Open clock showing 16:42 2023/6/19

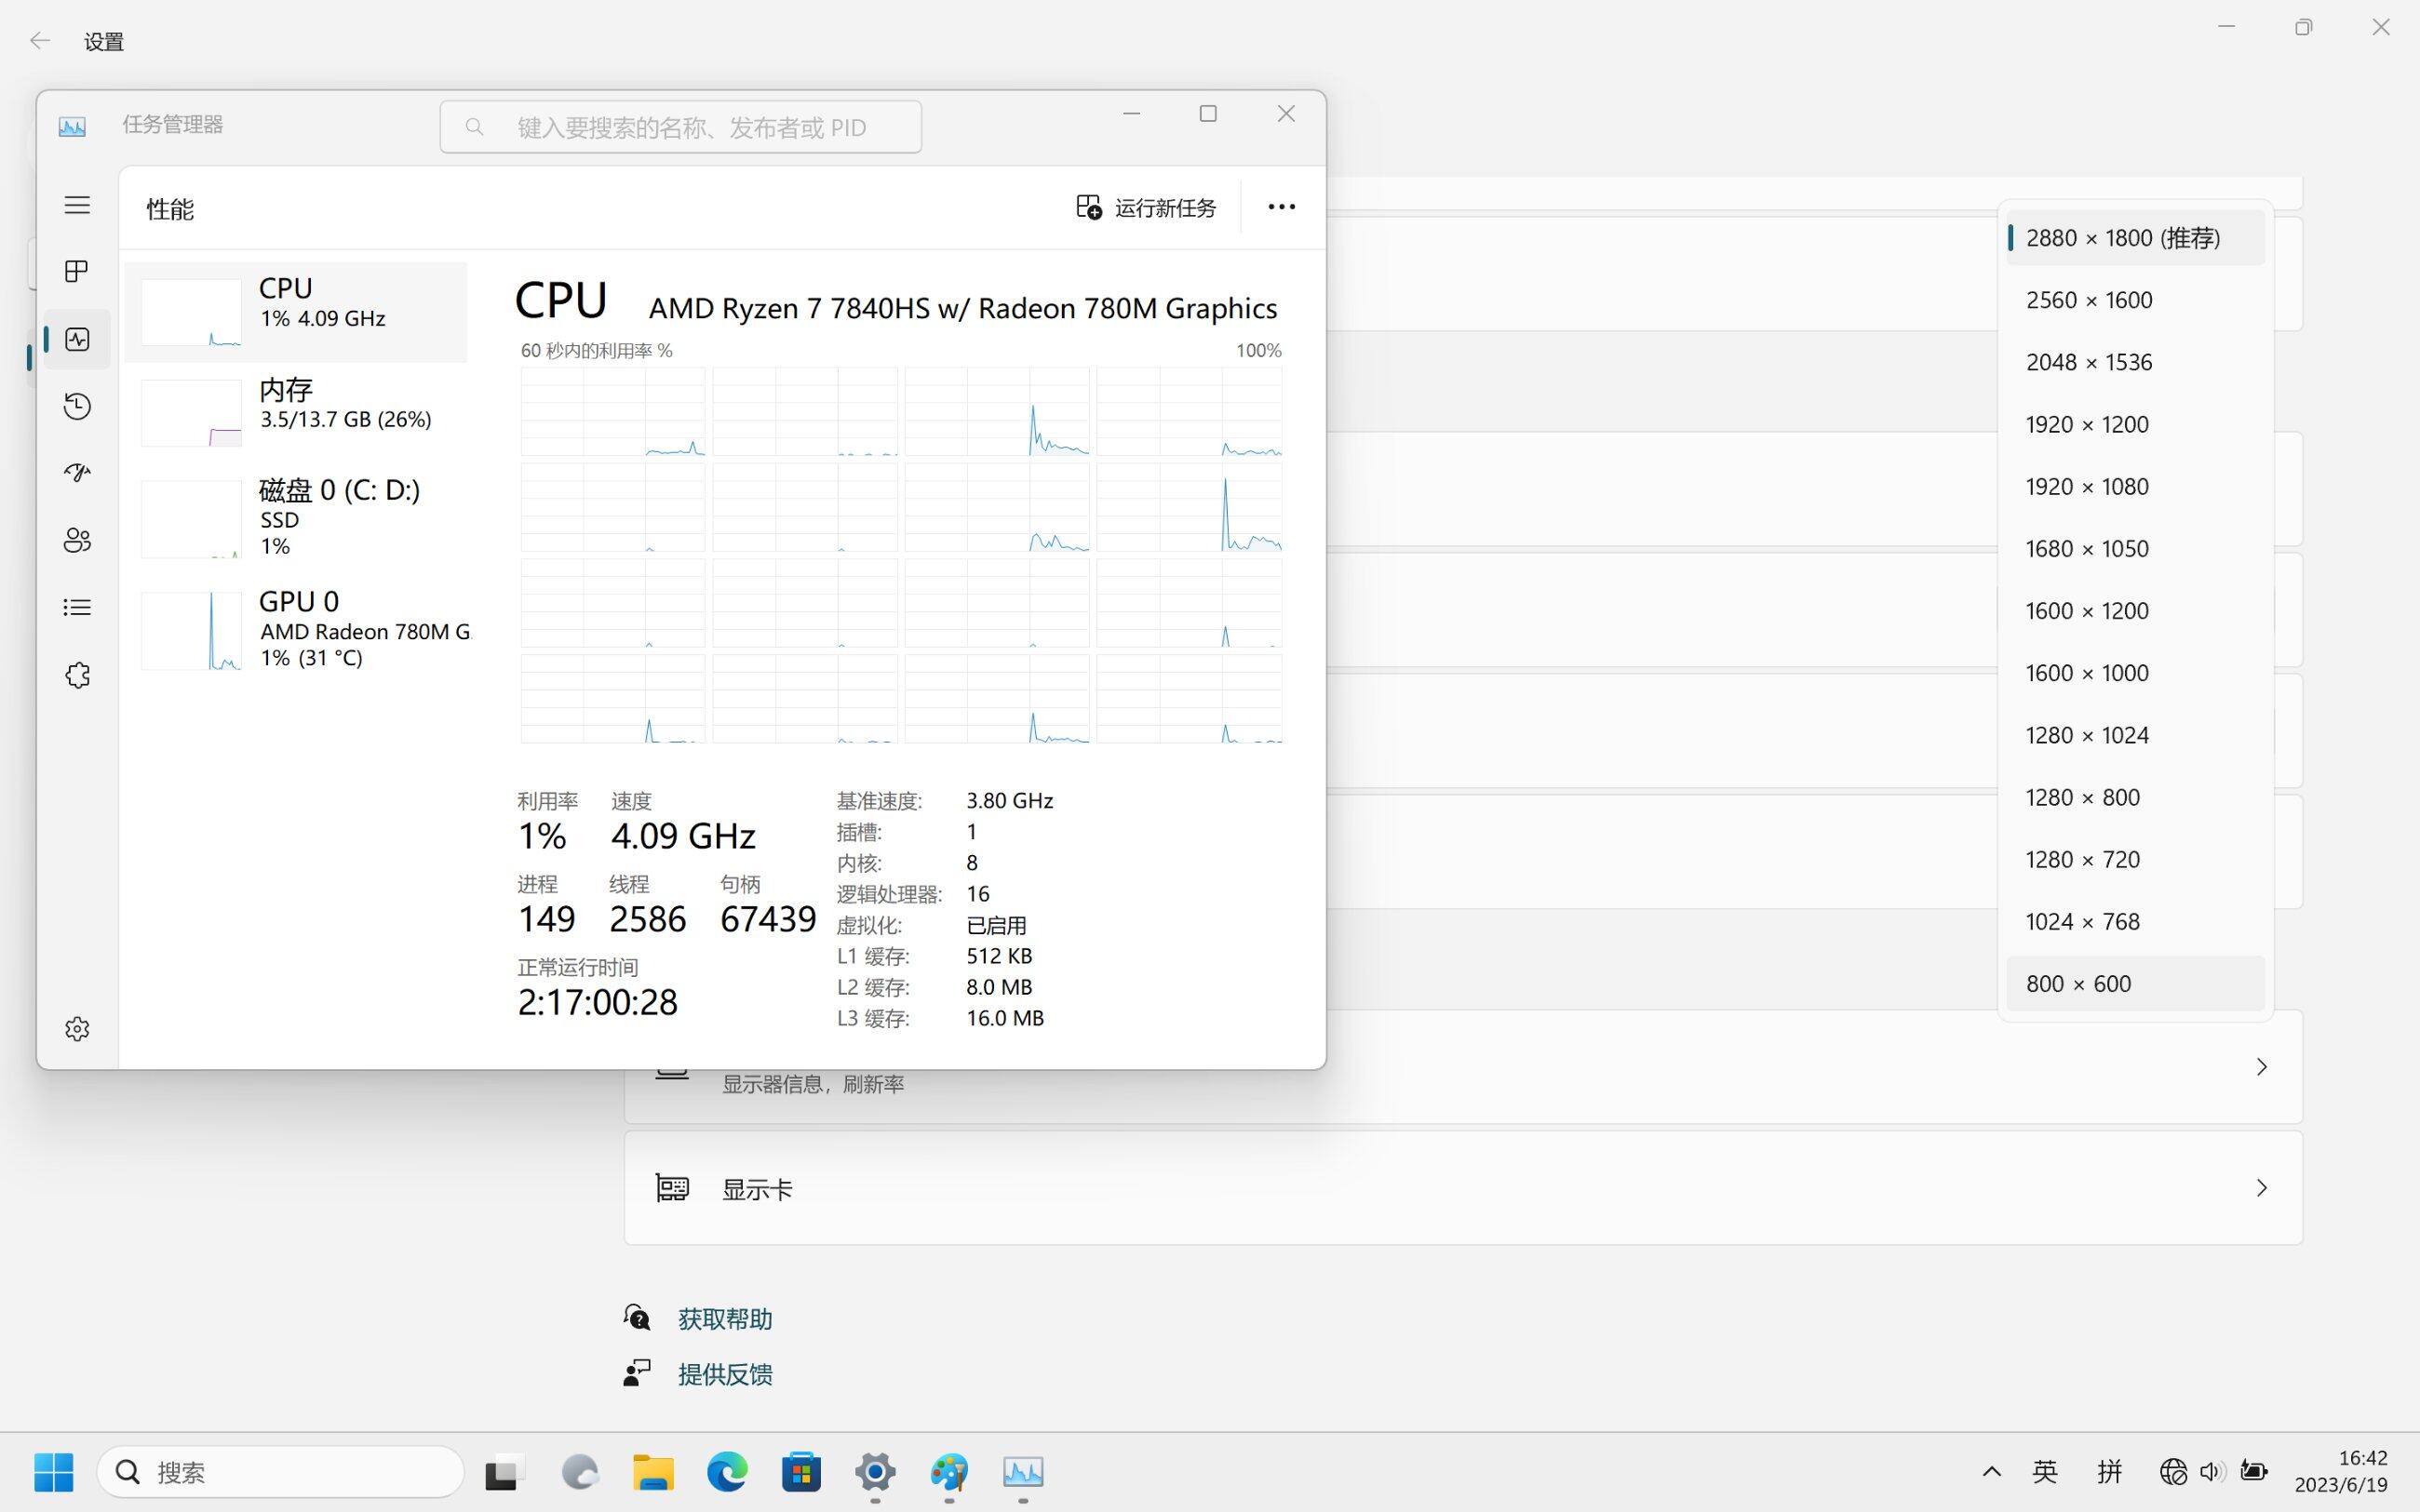tap(2341, 1471)
